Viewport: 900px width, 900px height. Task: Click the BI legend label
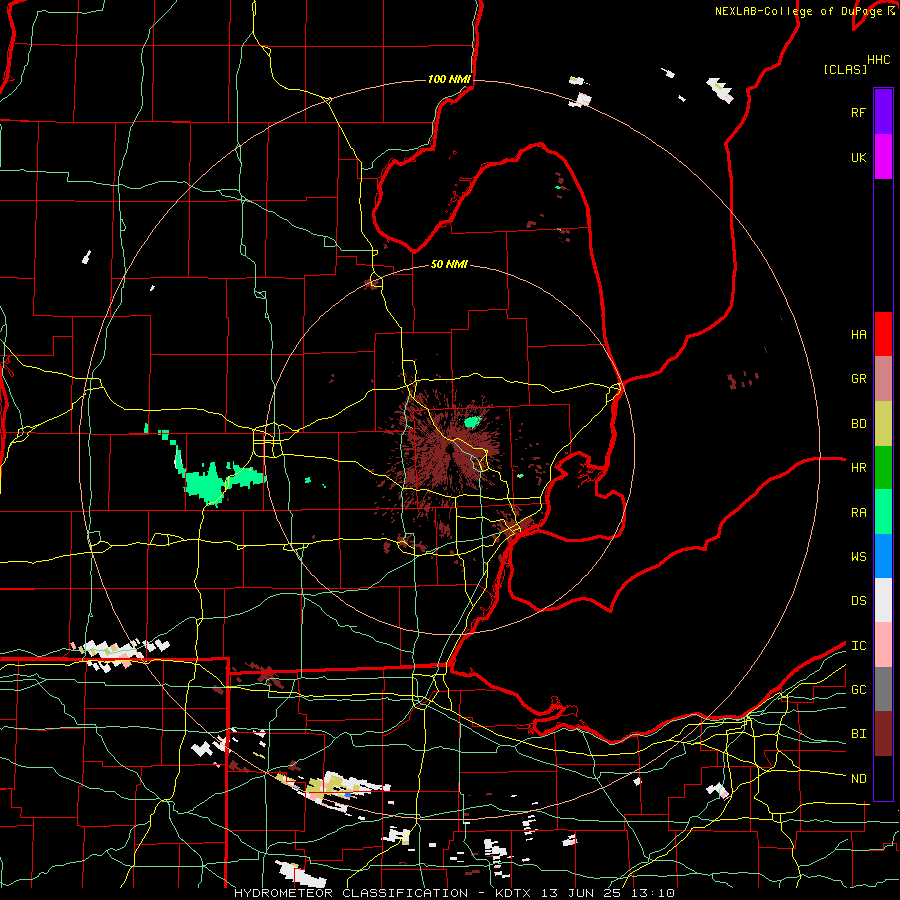coord(859,734)
